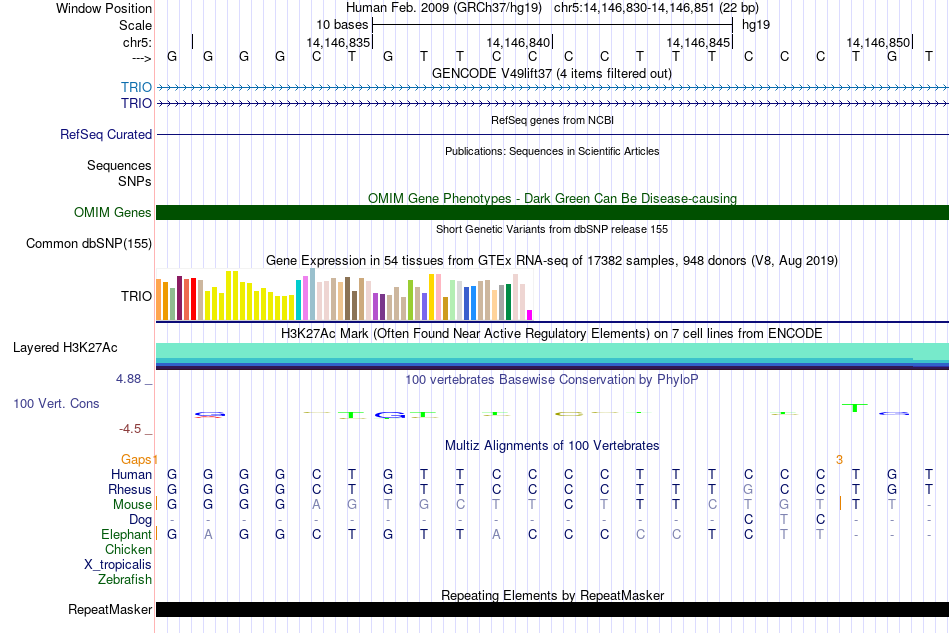Click the magenta last bar in GTEx chart
The image size is (950, 633).
point(530,315)
